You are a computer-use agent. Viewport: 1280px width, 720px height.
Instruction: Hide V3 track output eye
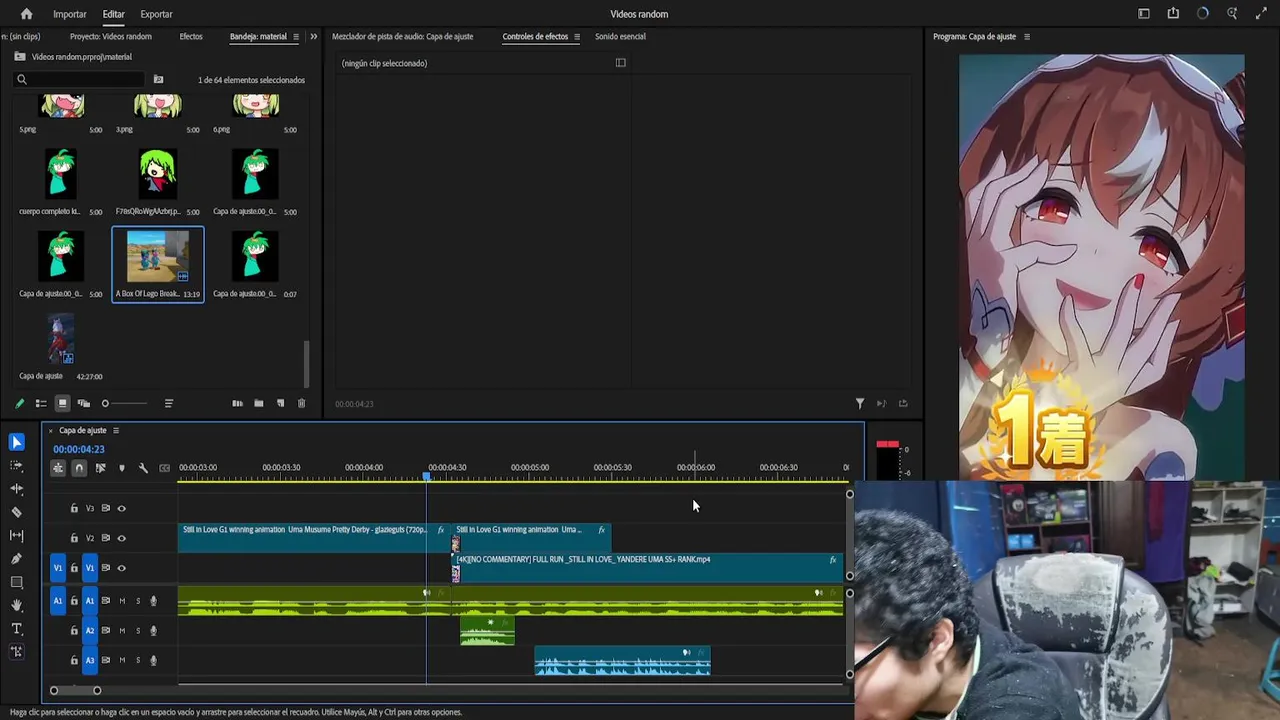[122, 508]
